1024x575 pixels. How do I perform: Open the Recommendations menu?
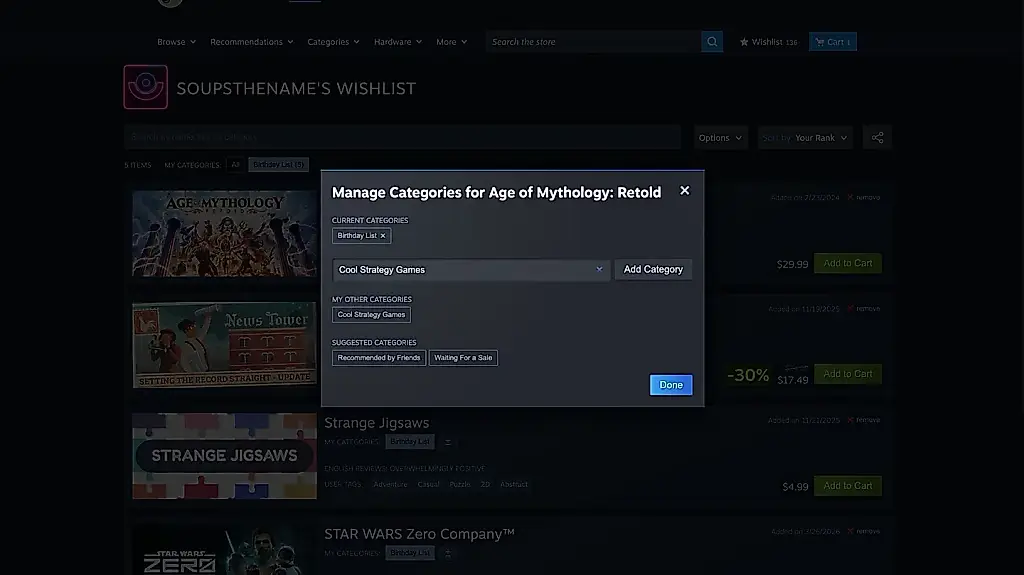[251, 42]
